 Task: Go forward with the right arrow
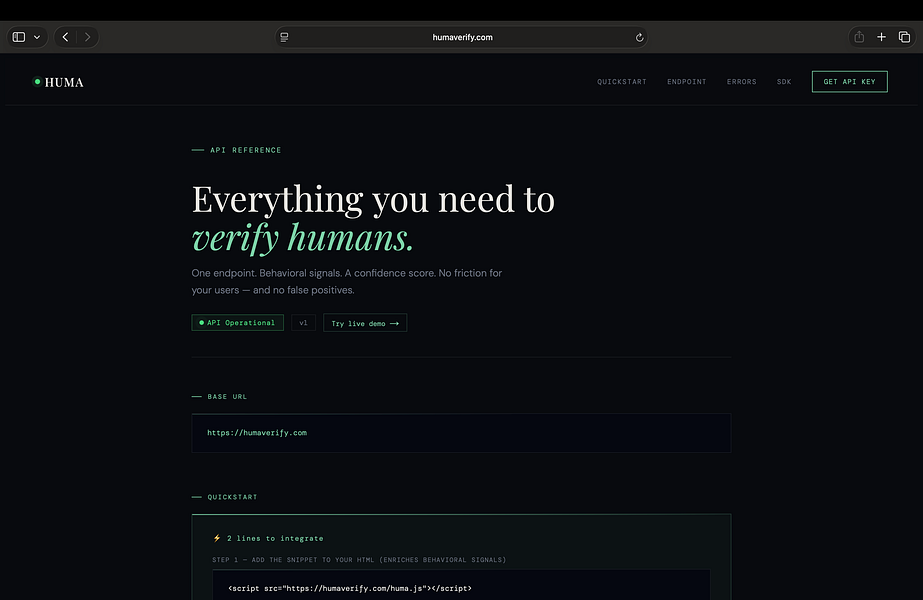coord(87,37)
